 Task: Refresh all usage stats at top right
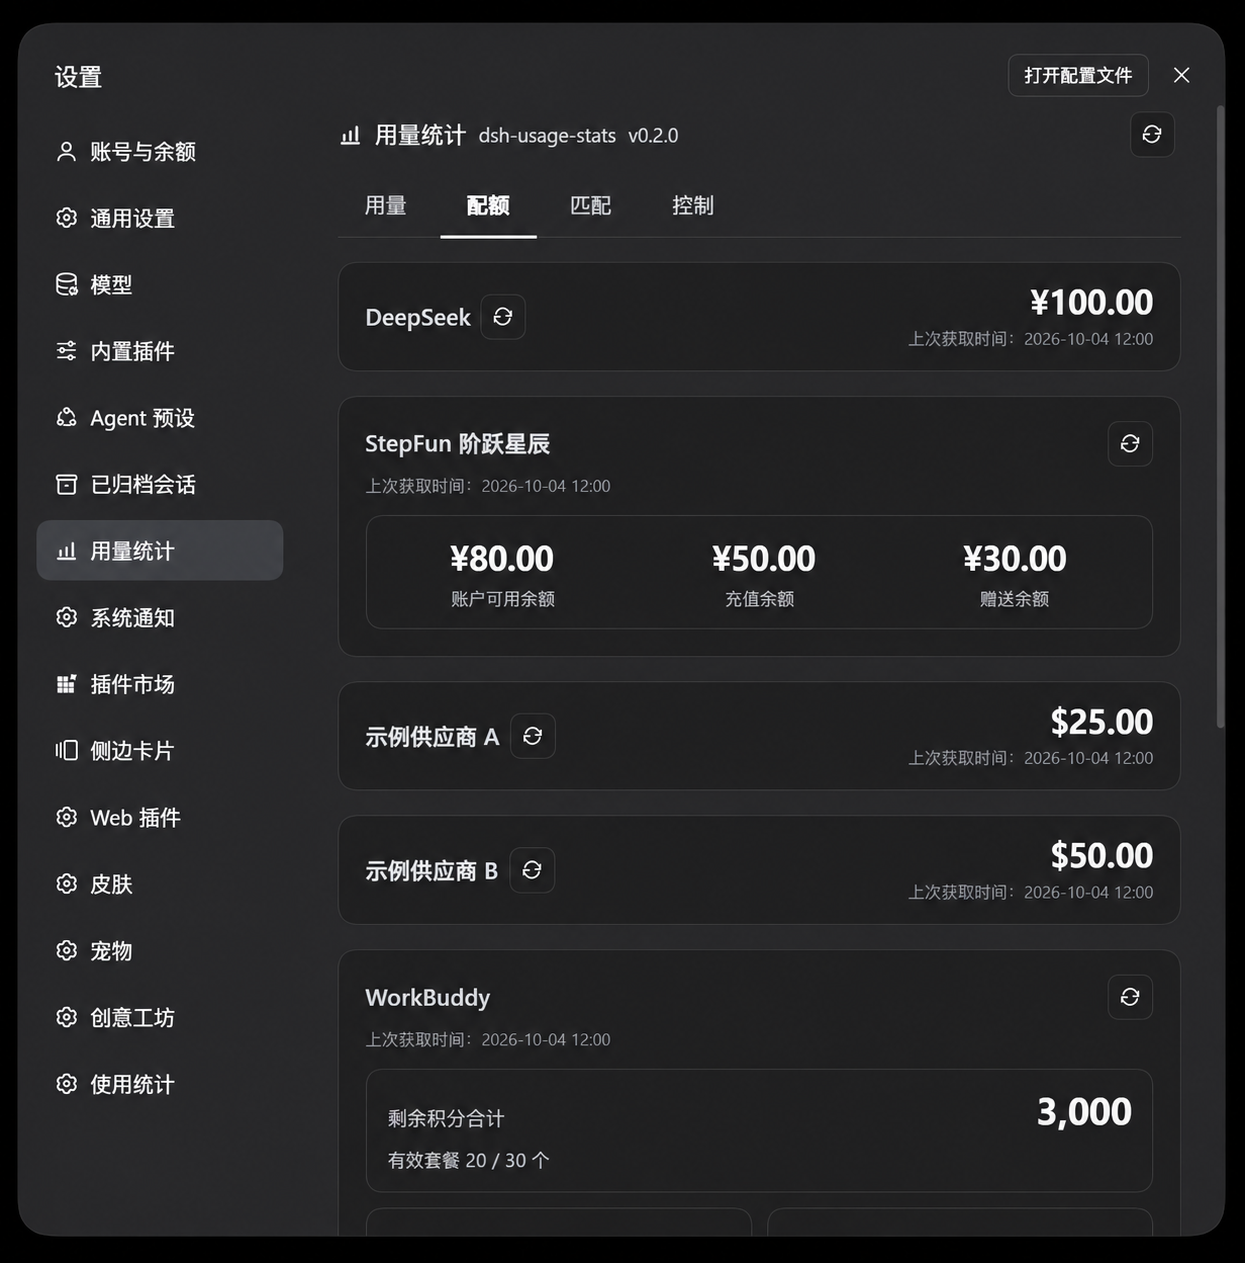(1152, 134)
